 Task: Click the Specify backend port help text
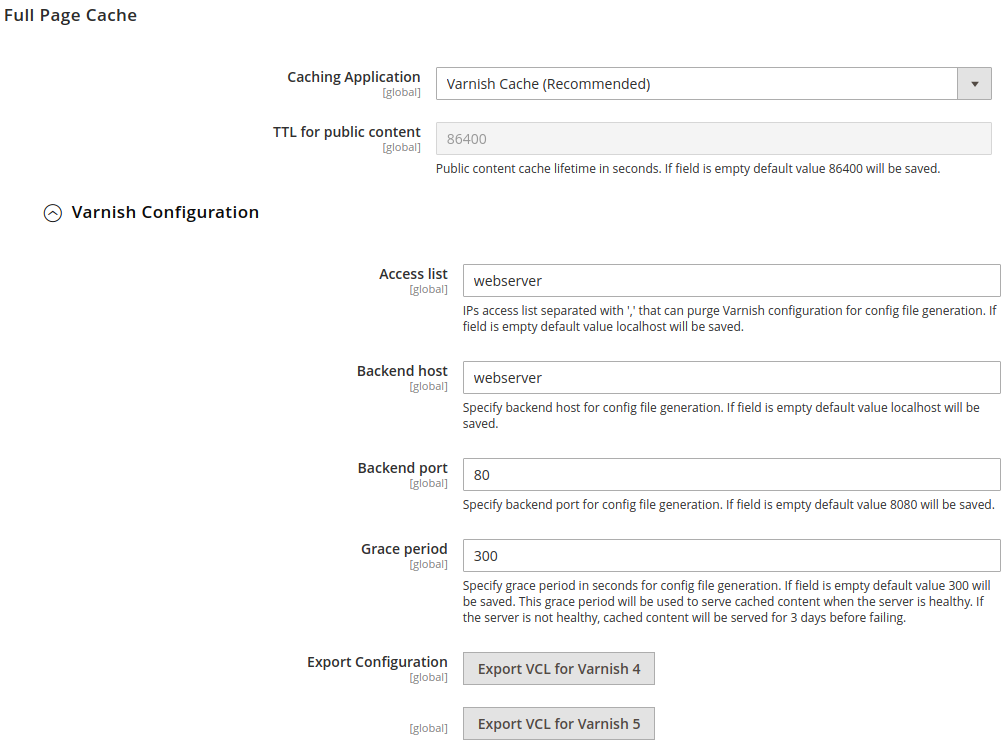click(x=729, y=505)
